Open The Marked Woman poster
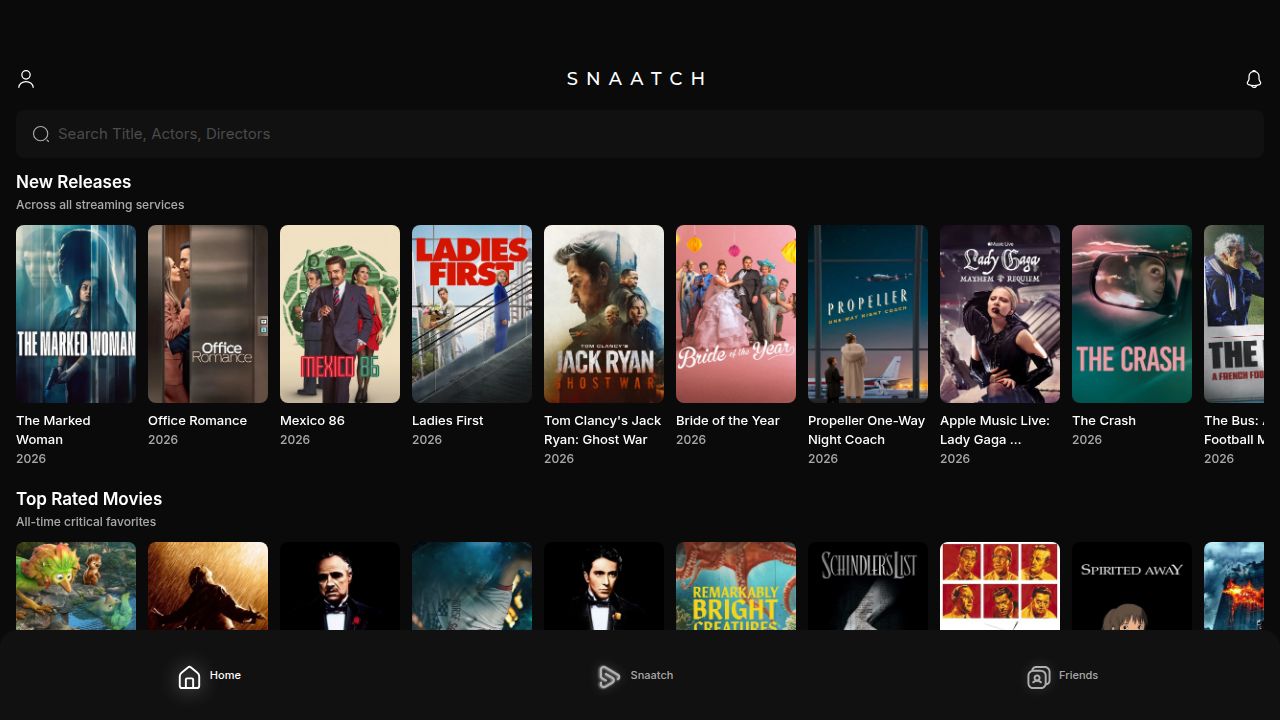Screen dimensions: 1280x720 [76, 314]
